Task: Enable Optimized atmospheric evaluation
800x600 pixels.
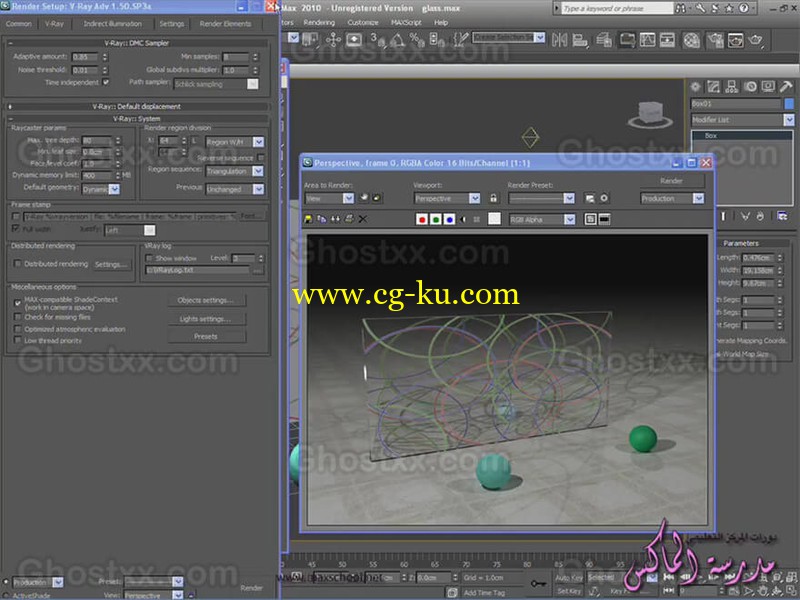Action: click(17, 329)
